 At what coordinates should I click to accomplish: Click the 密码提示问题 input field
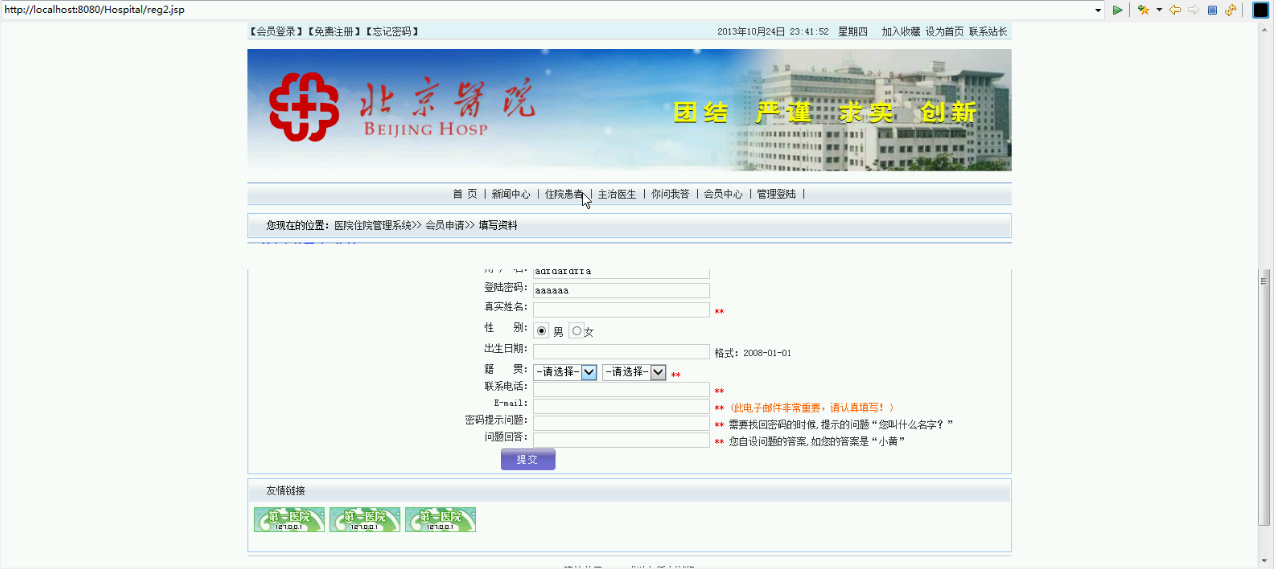pyautogui.click(x=621, y=423)
